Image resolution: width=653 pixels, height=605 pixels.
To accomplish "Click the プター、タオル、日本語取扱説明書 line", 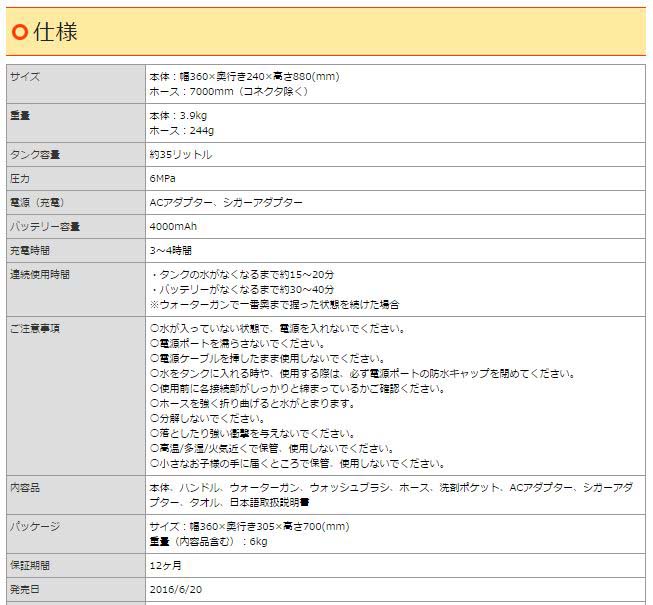I will (229, 503).
